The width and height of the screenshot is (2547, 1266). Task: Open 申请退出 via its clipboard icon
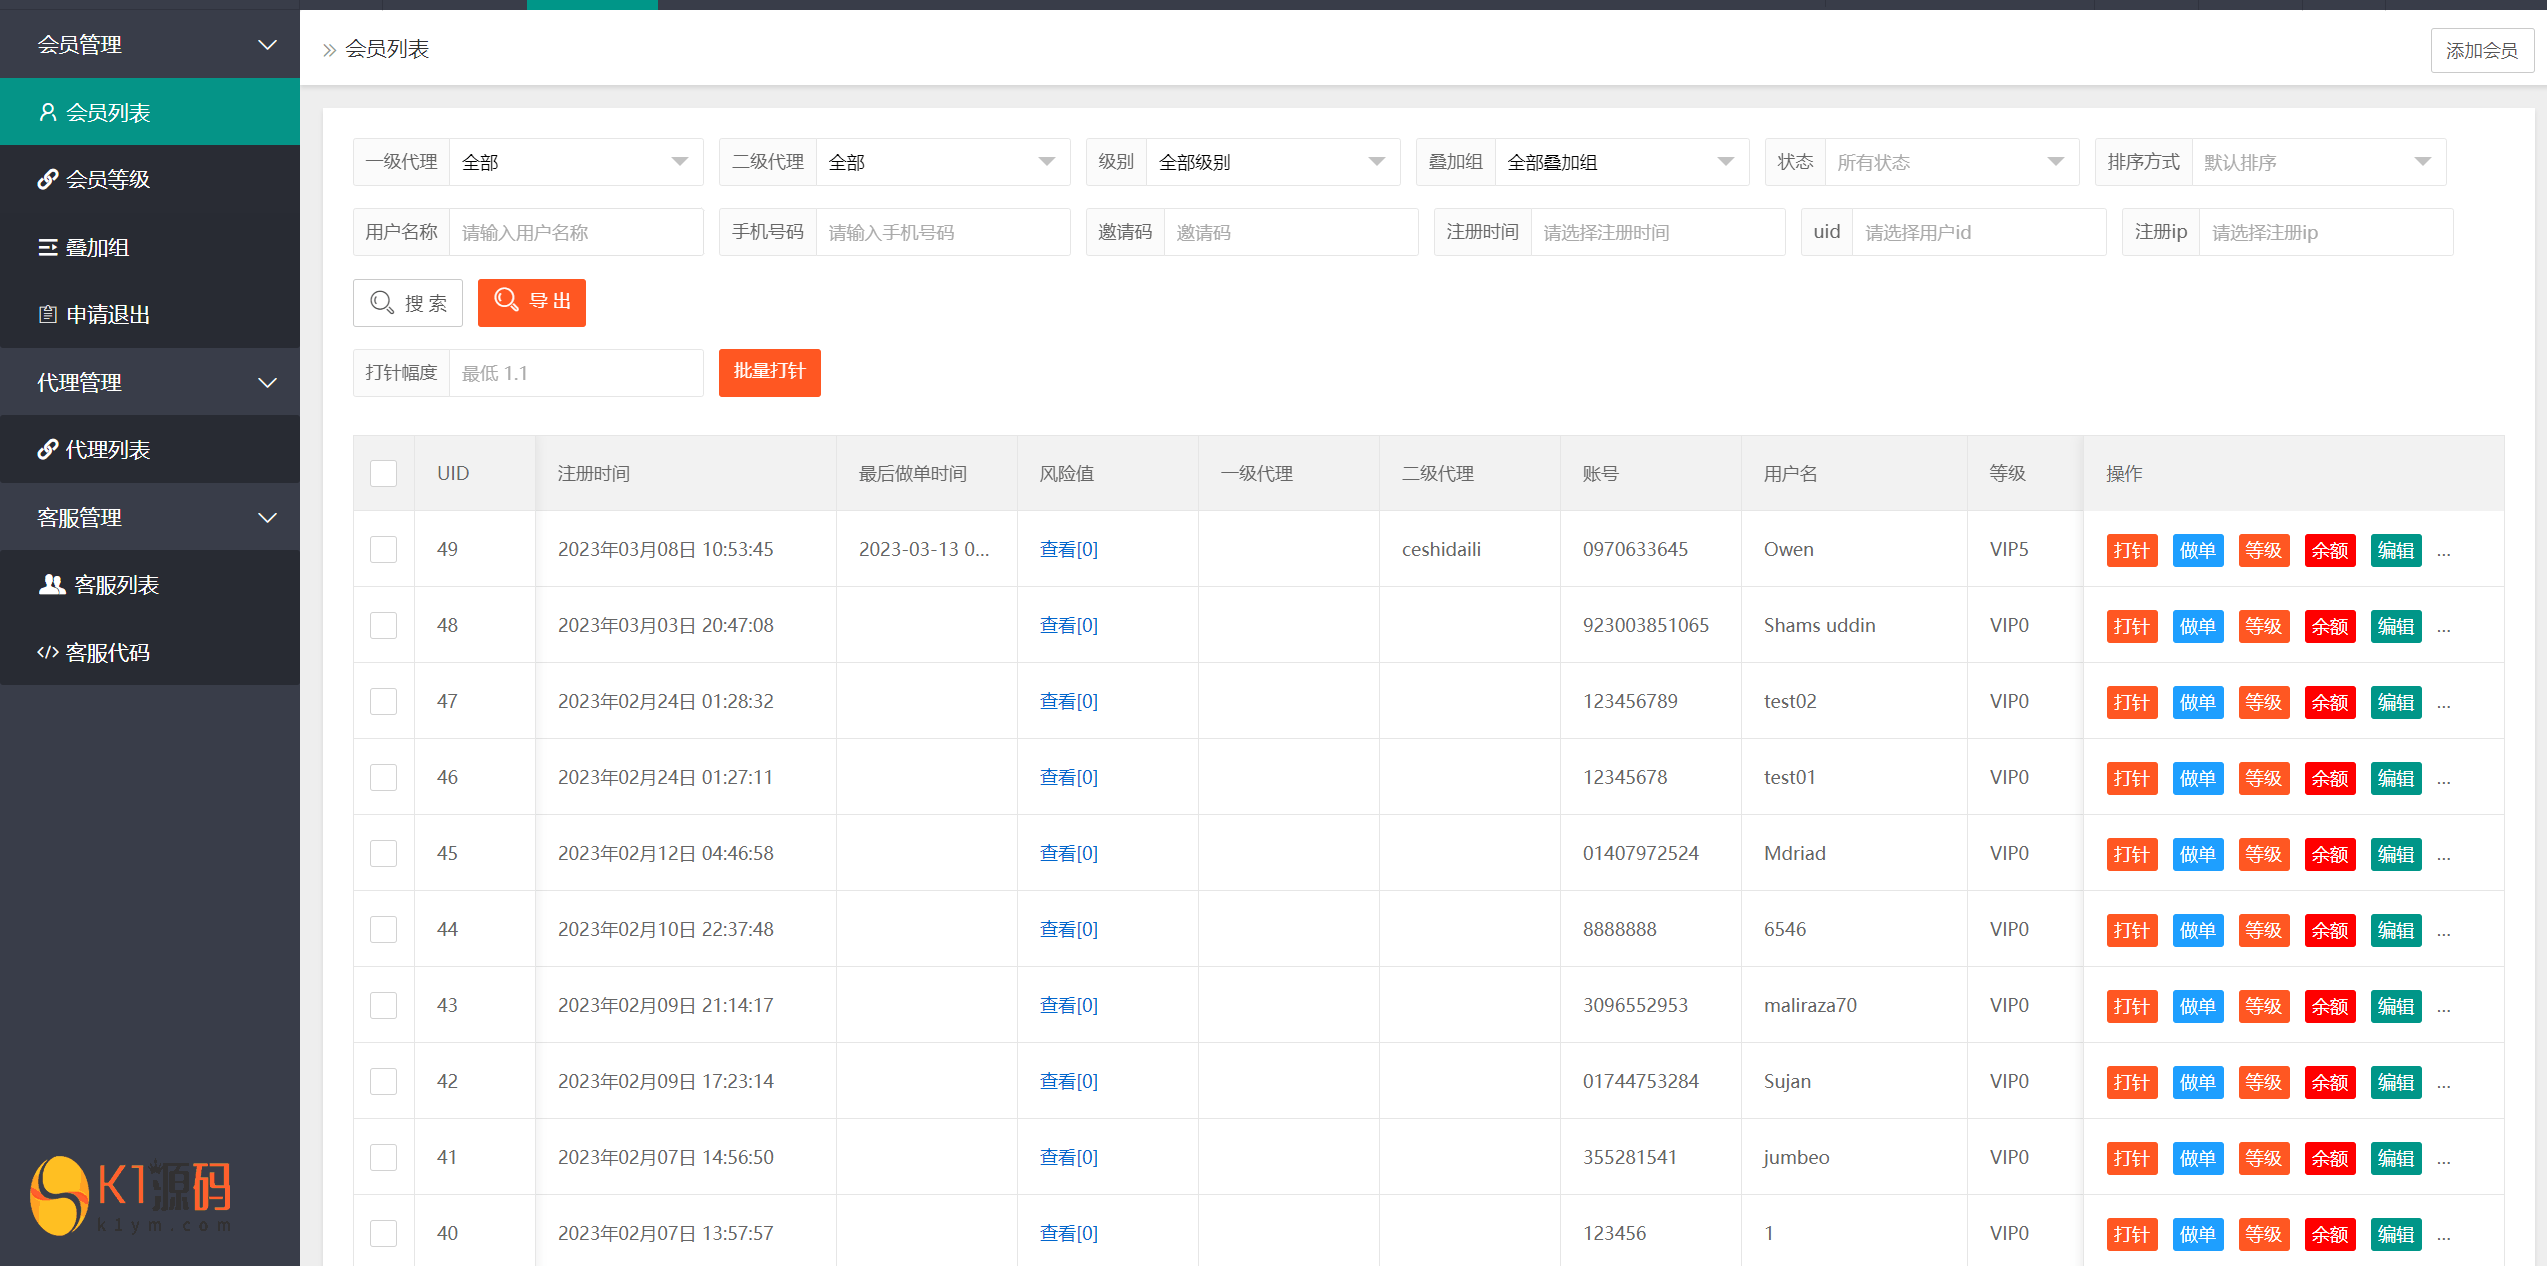[x=47, y=314]
